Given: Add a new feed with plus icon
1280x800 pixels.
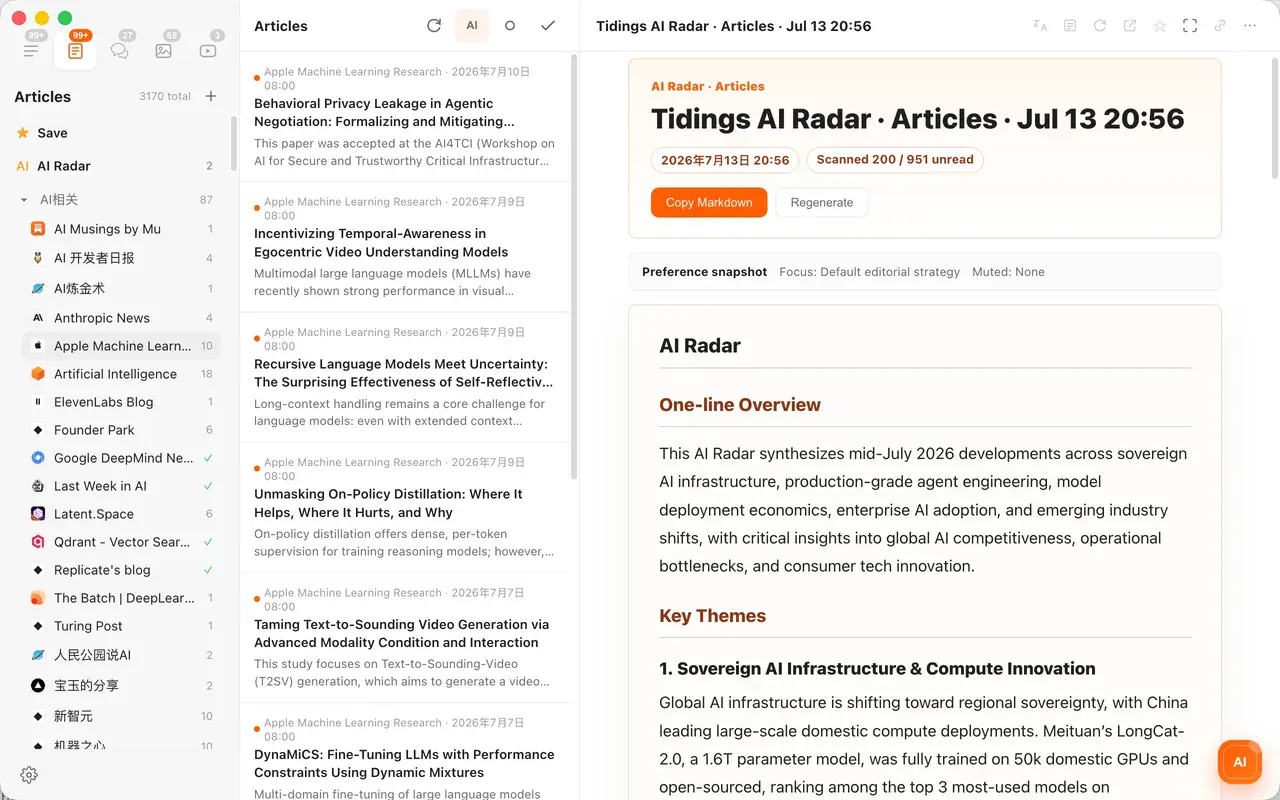Looking at the screenshot, I should click(x=211, y=96).
